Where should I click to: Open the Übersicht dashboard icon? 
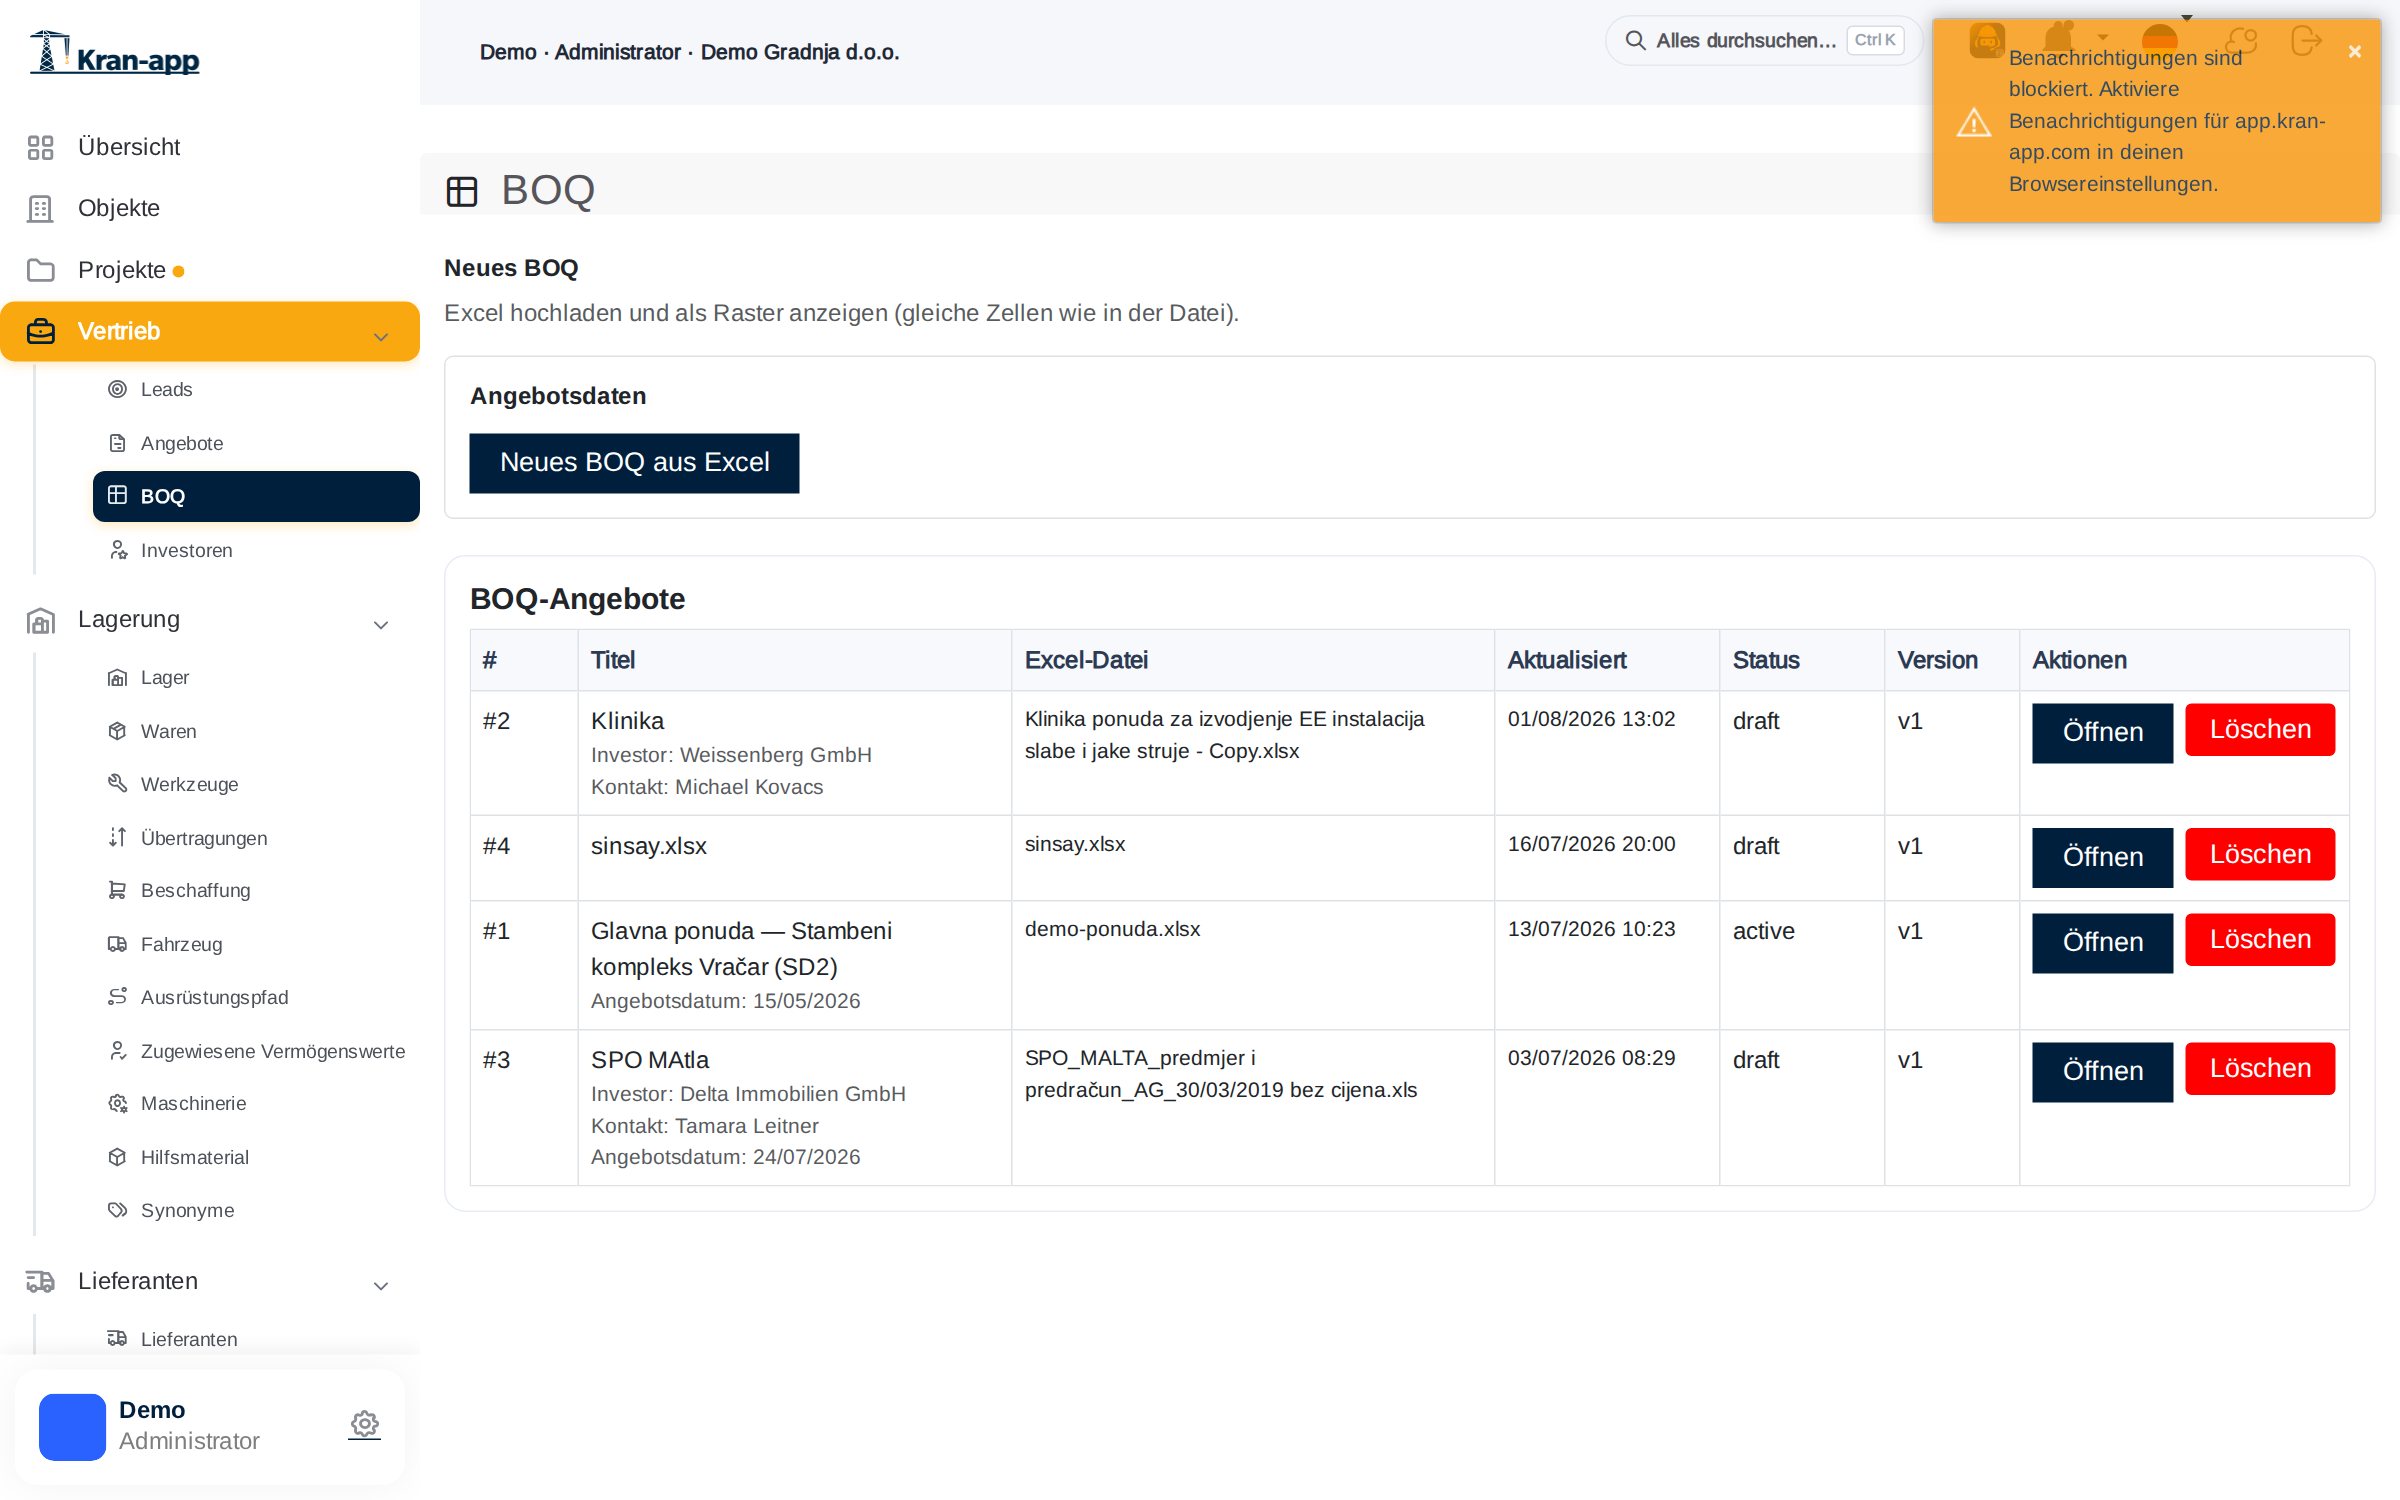(x=40, y=147)
